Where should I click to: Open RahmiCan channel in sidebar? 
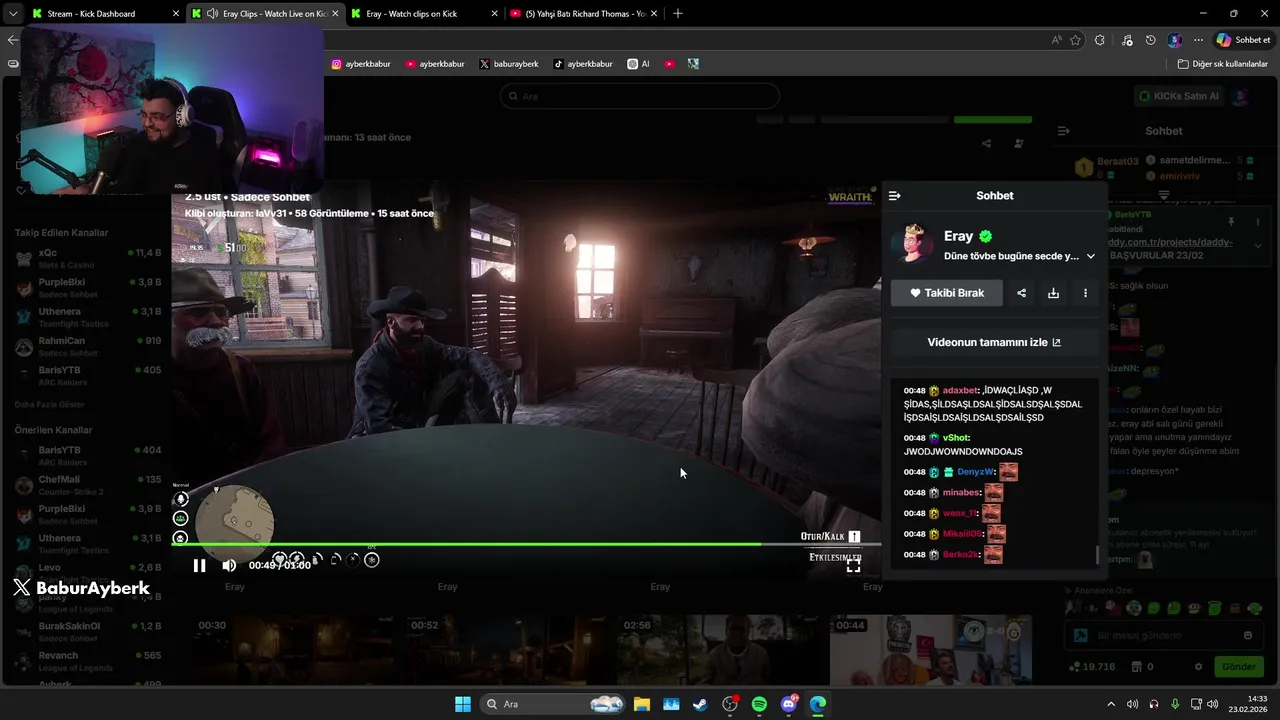click(88, 346)
